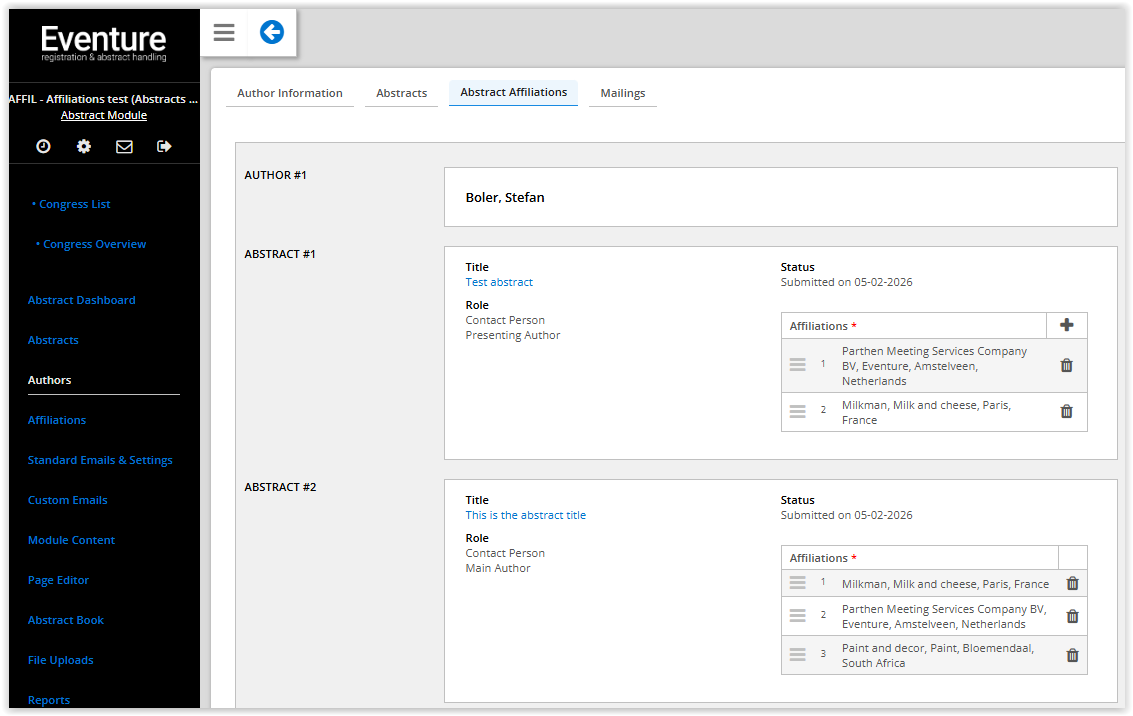The height and width of the screenshot is (716, 1133).
Task: Go to Abstract Dashboard in sidebar
Action: [81, 300]
